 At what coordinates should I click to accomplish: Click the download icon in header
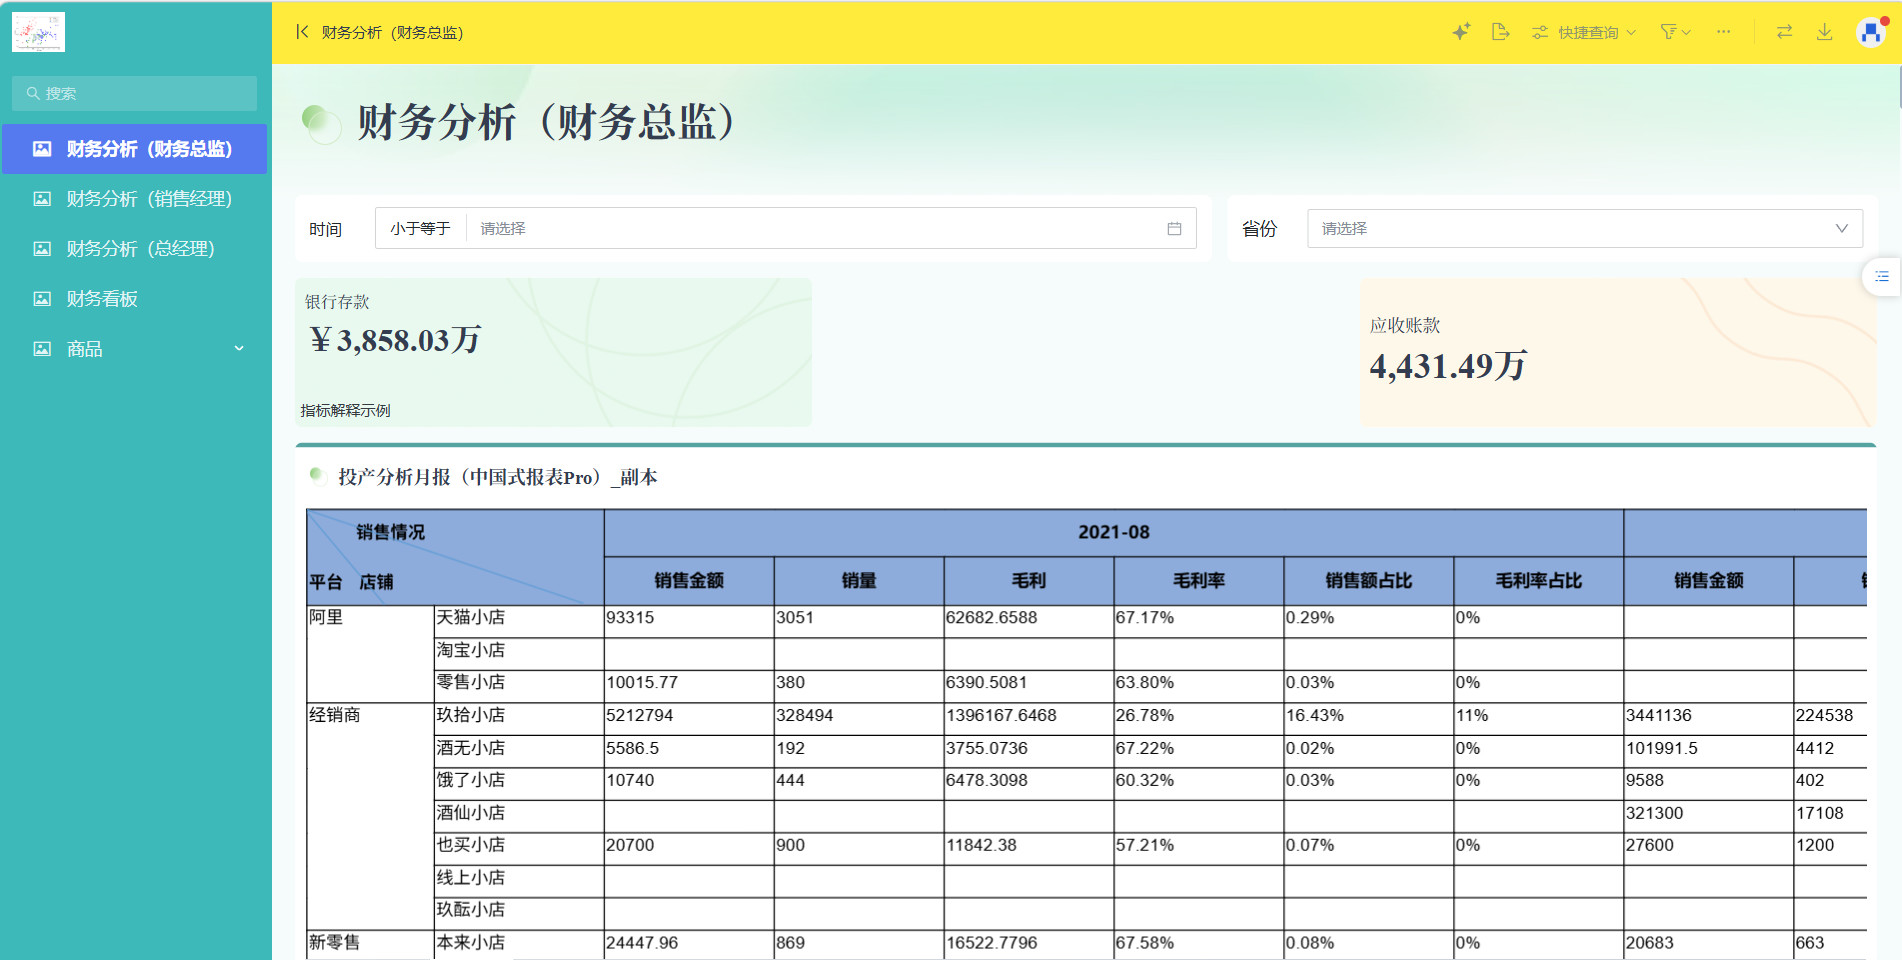tap(1824, 32)
